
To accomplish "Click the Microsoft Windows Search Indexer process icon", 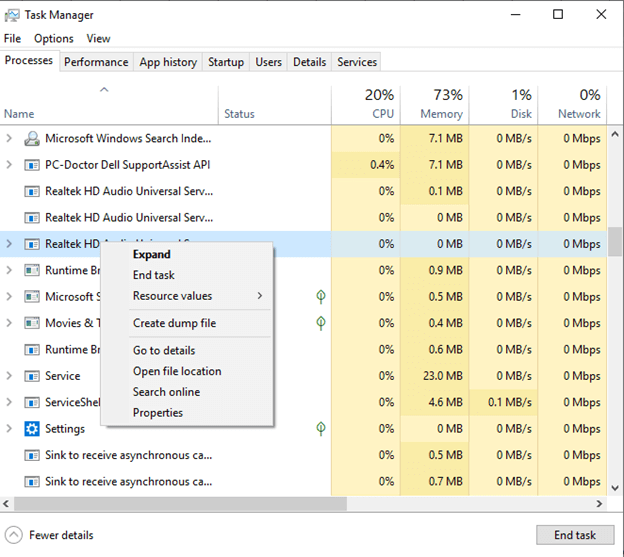I will pos(32,138).
